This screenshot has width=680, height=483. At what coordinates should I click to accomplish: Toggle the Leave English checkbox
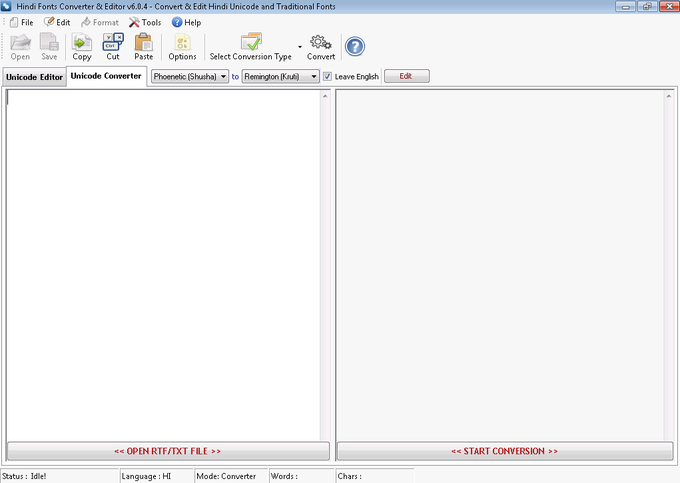327,76
